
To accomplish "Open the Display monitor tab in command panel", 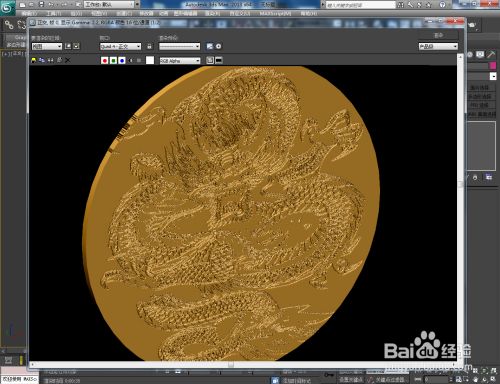I will pos(480,54).
